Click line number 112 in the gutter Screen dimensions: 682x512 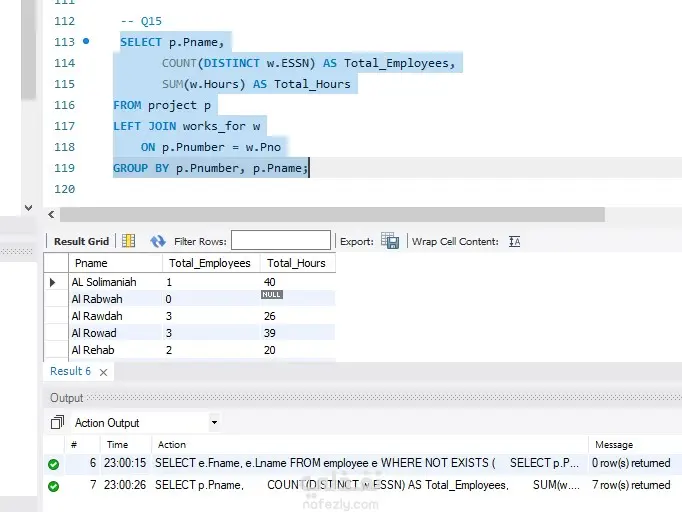64,21
